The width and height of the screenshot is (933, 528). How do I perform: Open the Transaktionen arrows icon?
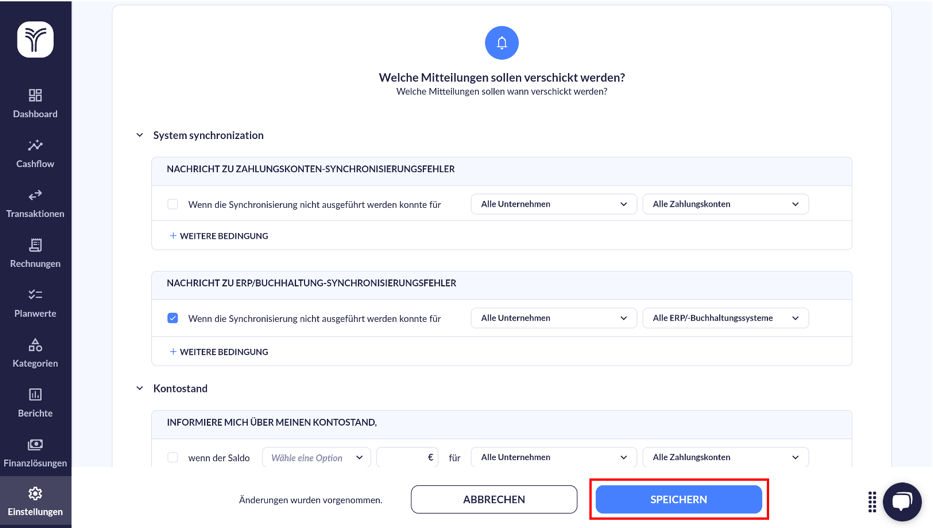pyautogui.click(x=35, y=196)
